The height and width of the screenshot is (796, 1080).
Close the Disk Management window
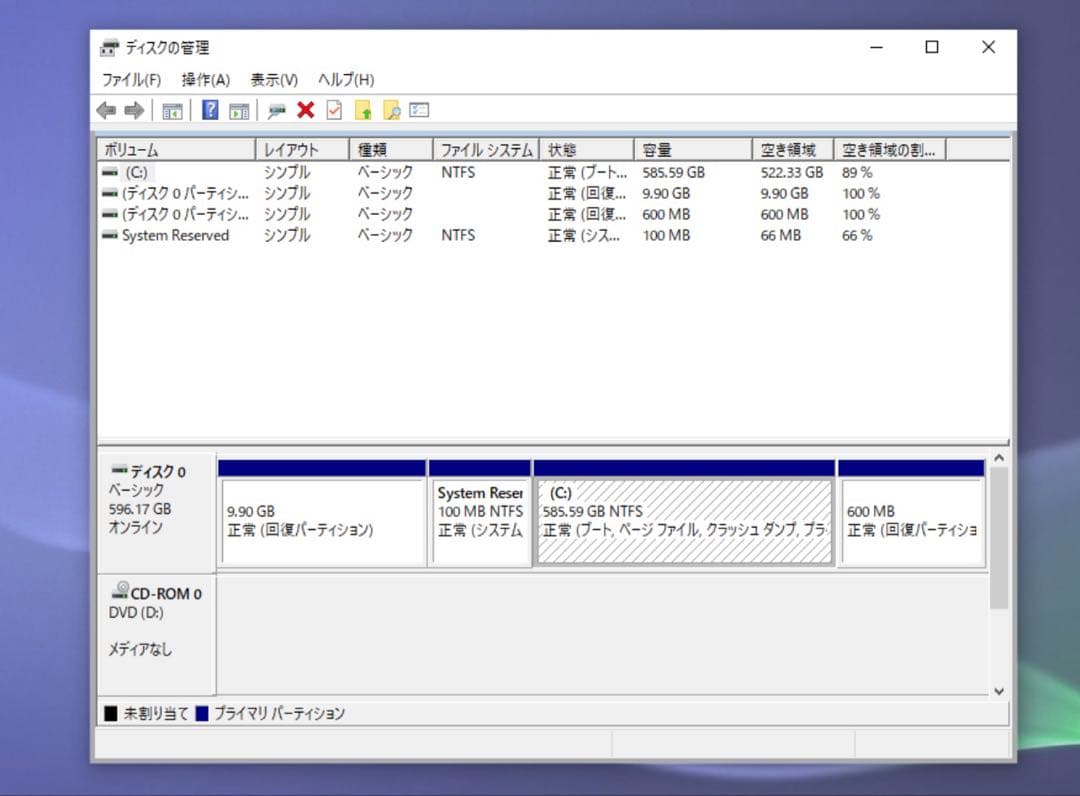pos(988,47)
